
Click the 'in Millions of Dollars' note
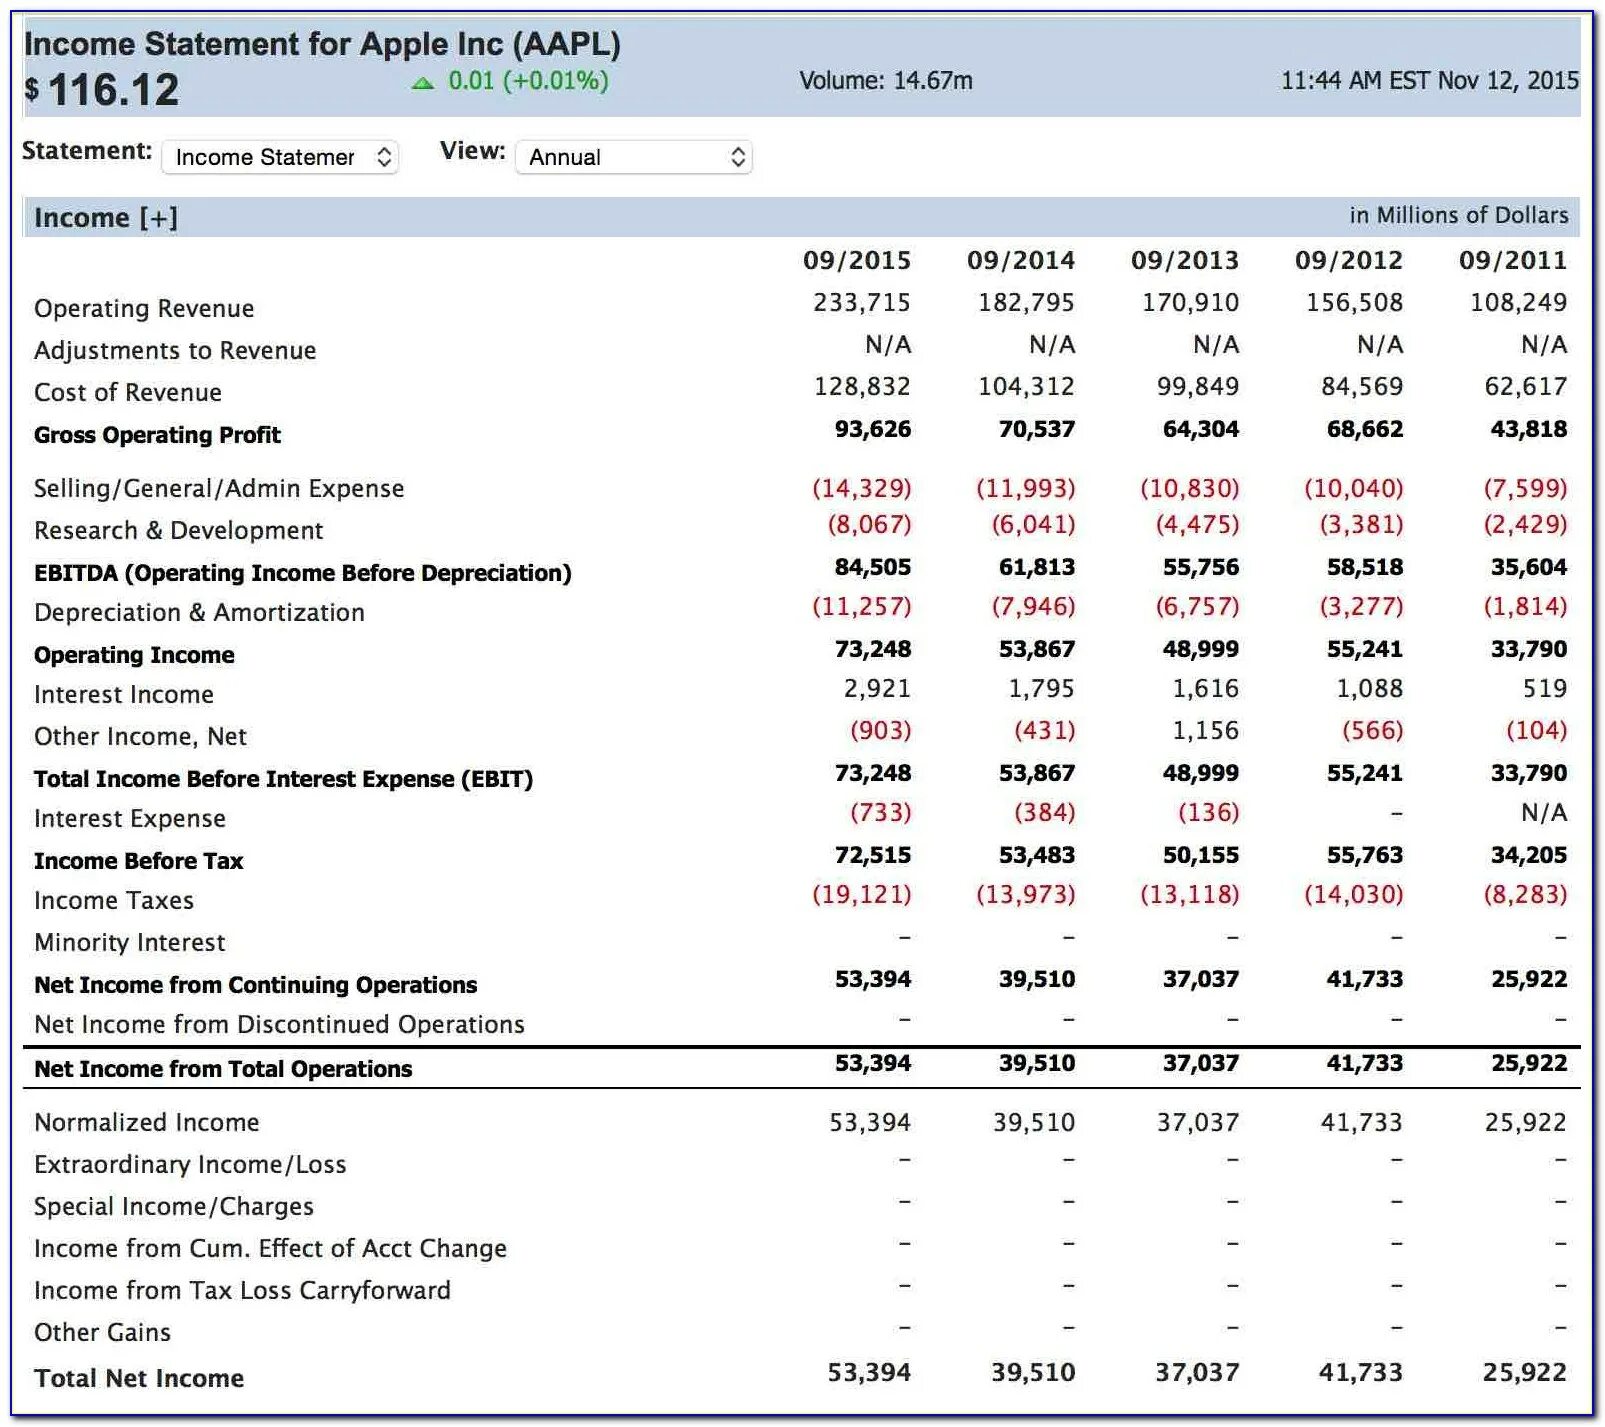1459,215
